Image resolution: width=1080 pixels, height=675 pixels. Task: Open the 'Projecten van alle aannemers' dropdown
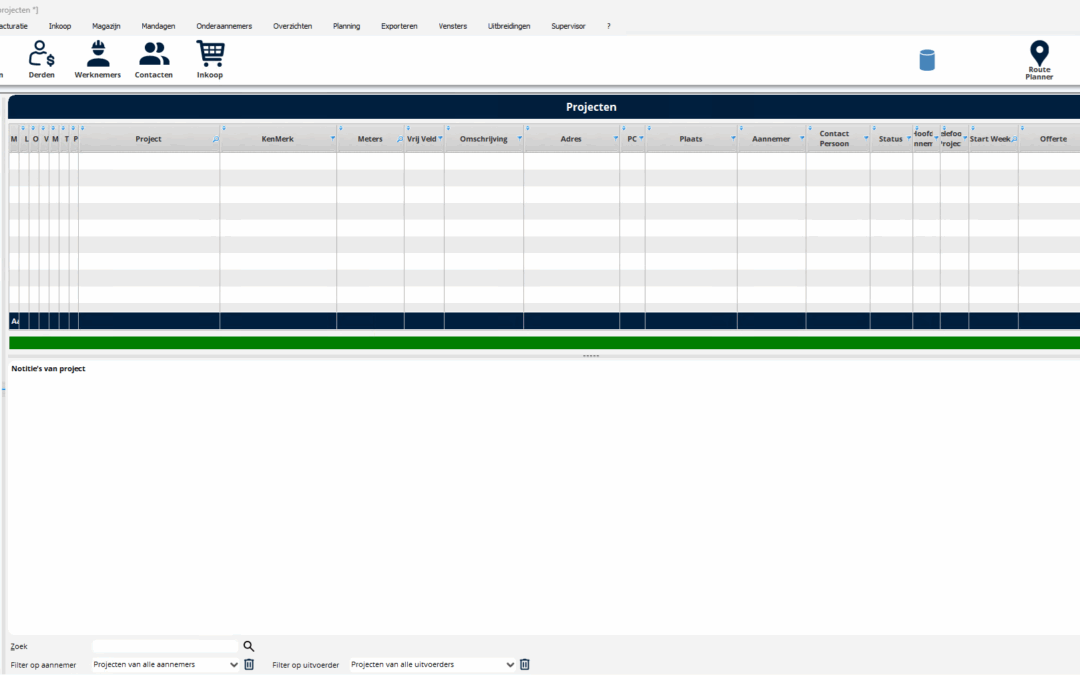coord(165,664)
